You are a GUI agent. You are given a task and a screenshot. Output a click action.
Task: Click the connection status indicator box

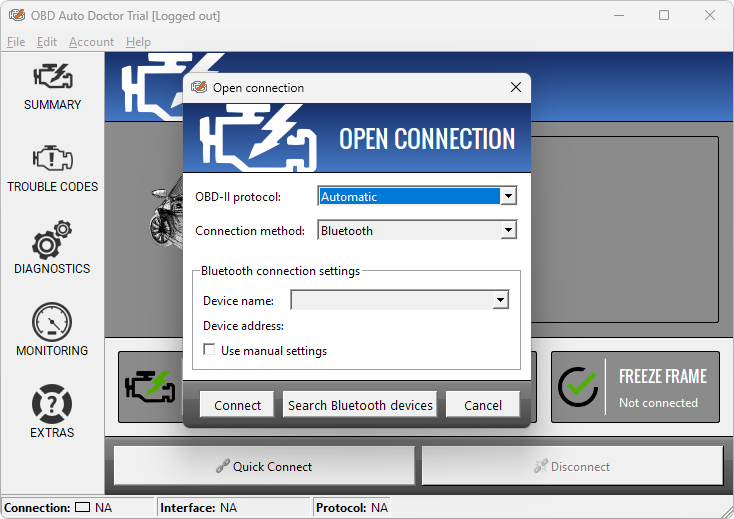(x=82, y=507)
